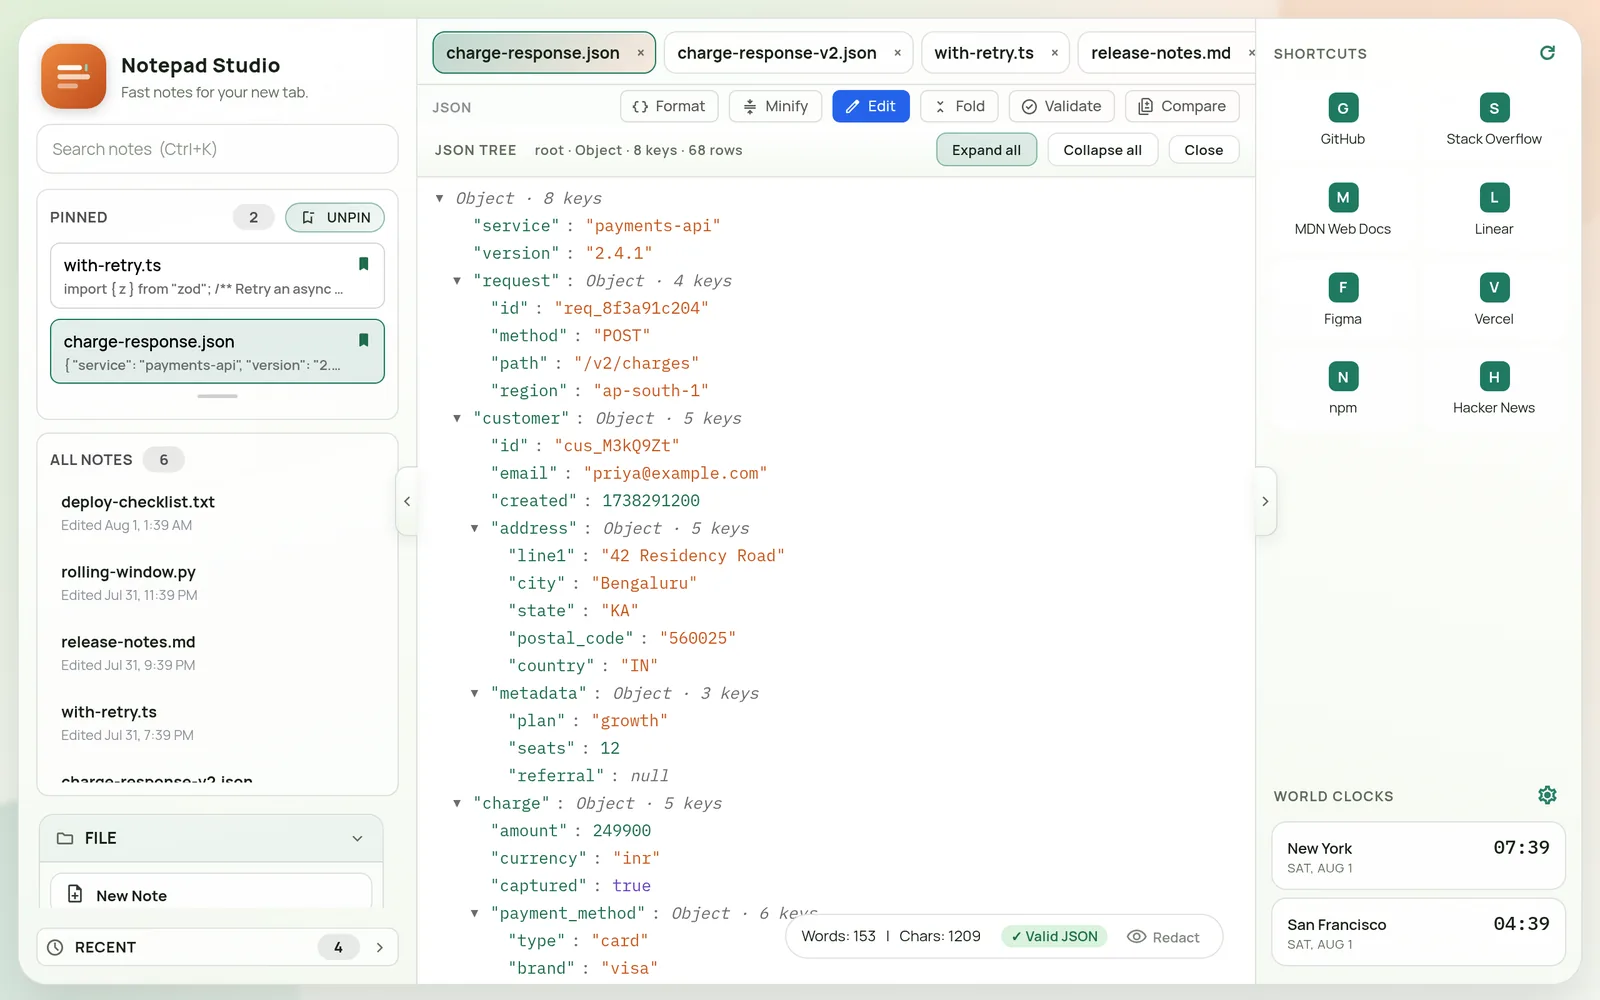The width and height of the screenshot is (1600, 1000).
Task: Open world clocks settings gear
Action: click(1547, 795)
